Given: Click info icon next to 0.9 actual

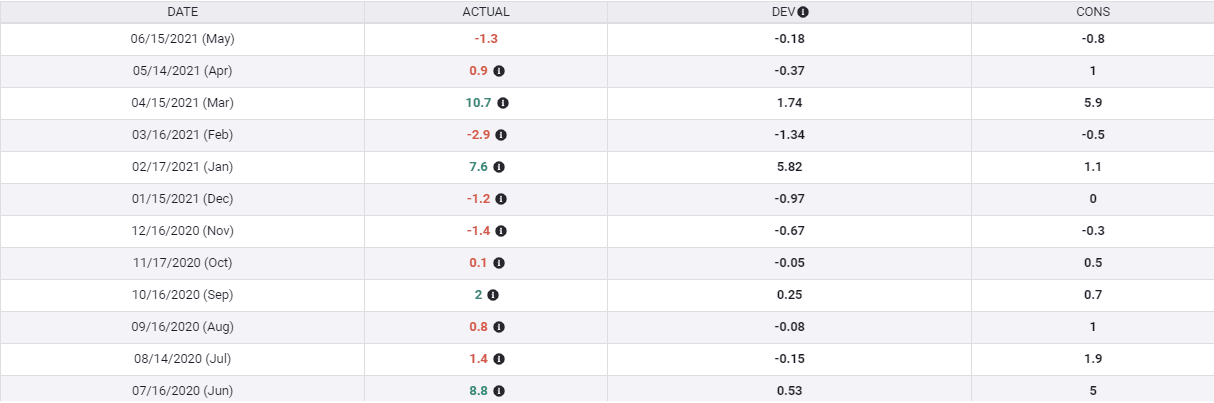Looking at the screenshot, I should coord(499,71).
